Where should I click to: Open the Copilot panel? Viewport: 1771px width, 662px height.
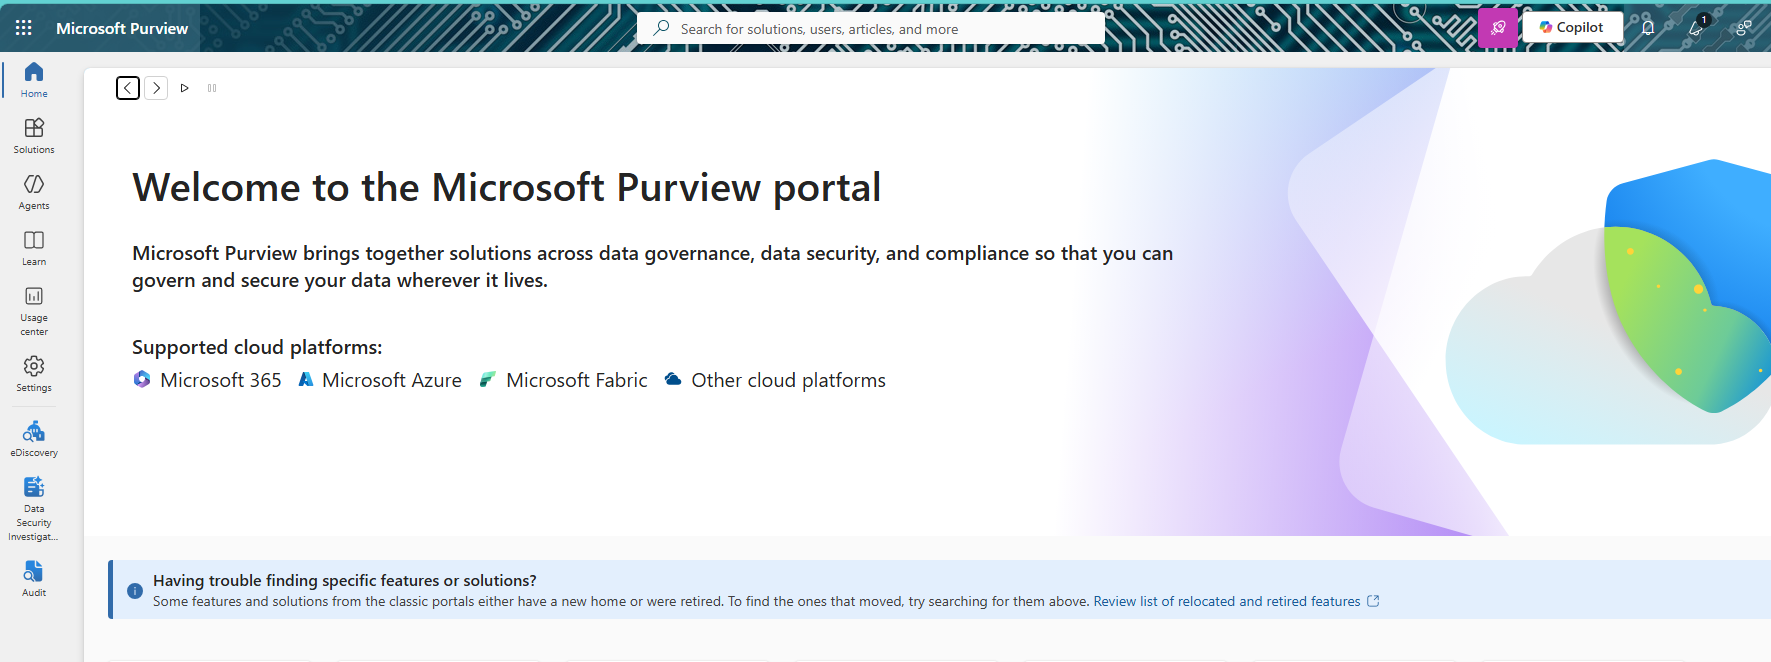1572,28
